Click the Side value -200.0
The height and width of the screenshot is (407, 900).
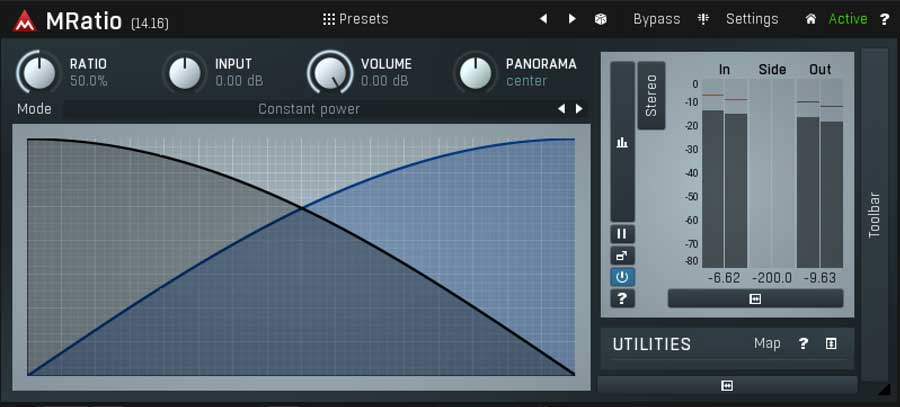(772, 278)
